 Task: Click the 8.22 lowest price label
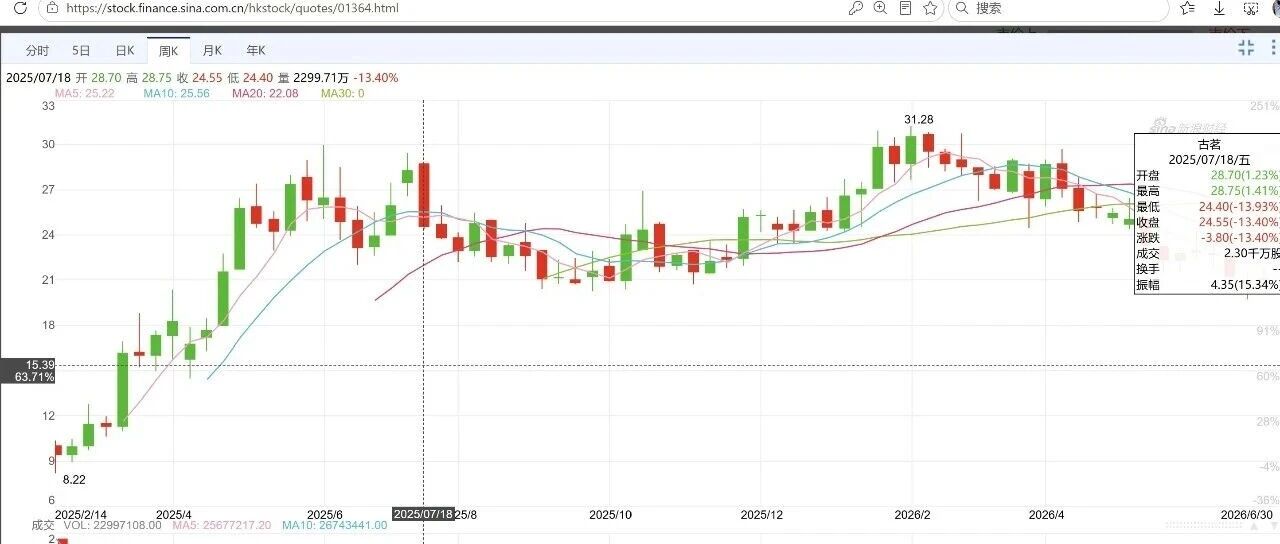click(x=74, y=480)
